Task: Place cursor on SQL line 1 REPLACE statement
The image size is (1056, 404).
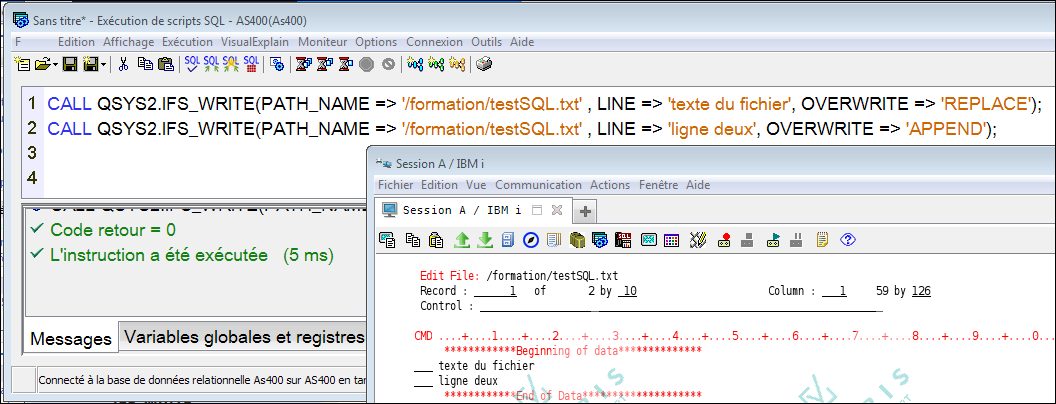Action: pos(544,104)
